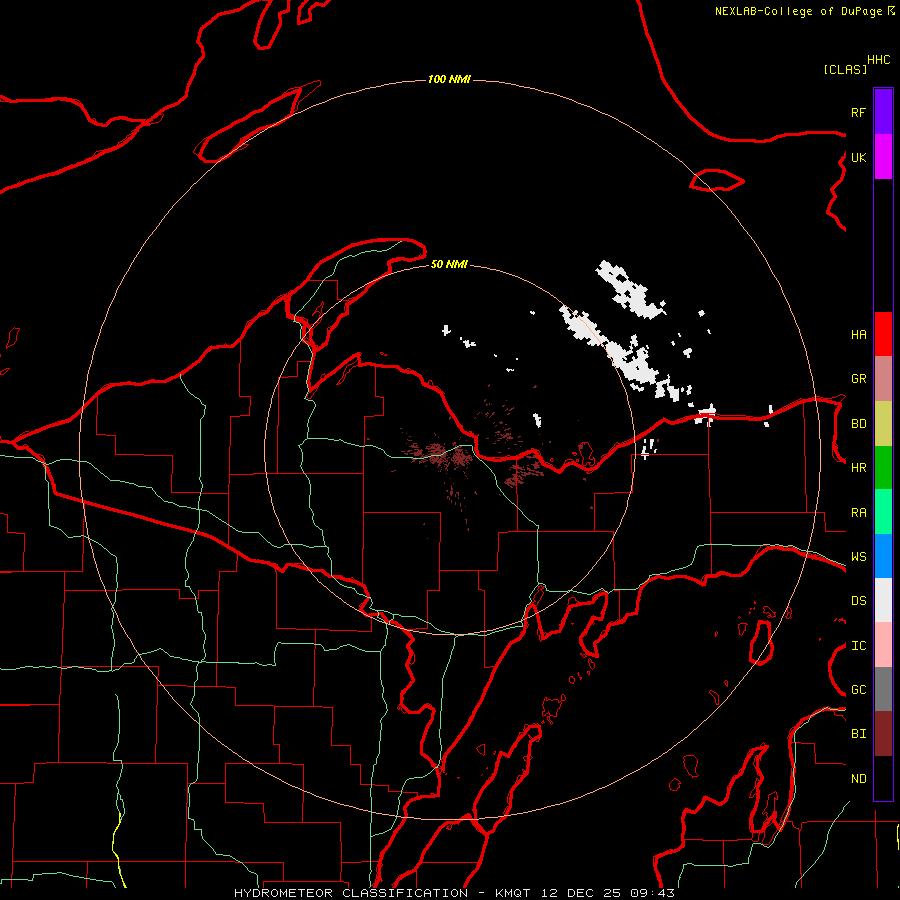Click the 'HYDROMETEOR CLASSIFICATION' title text

coord(351,893)
